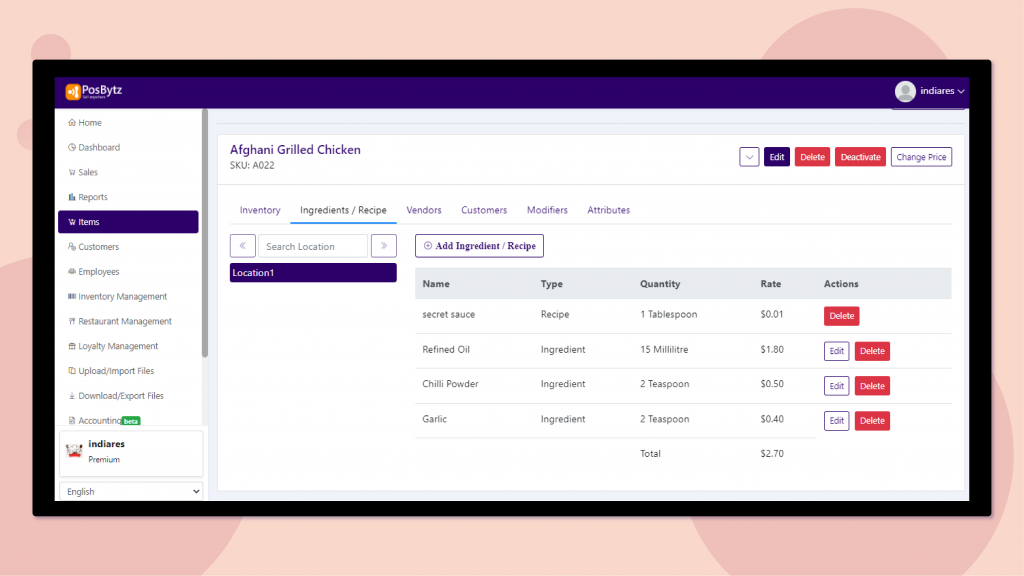Screen dimensions: 1024x576
Task: Switch to the Vendors tab
Action: (x=424, y=210)
